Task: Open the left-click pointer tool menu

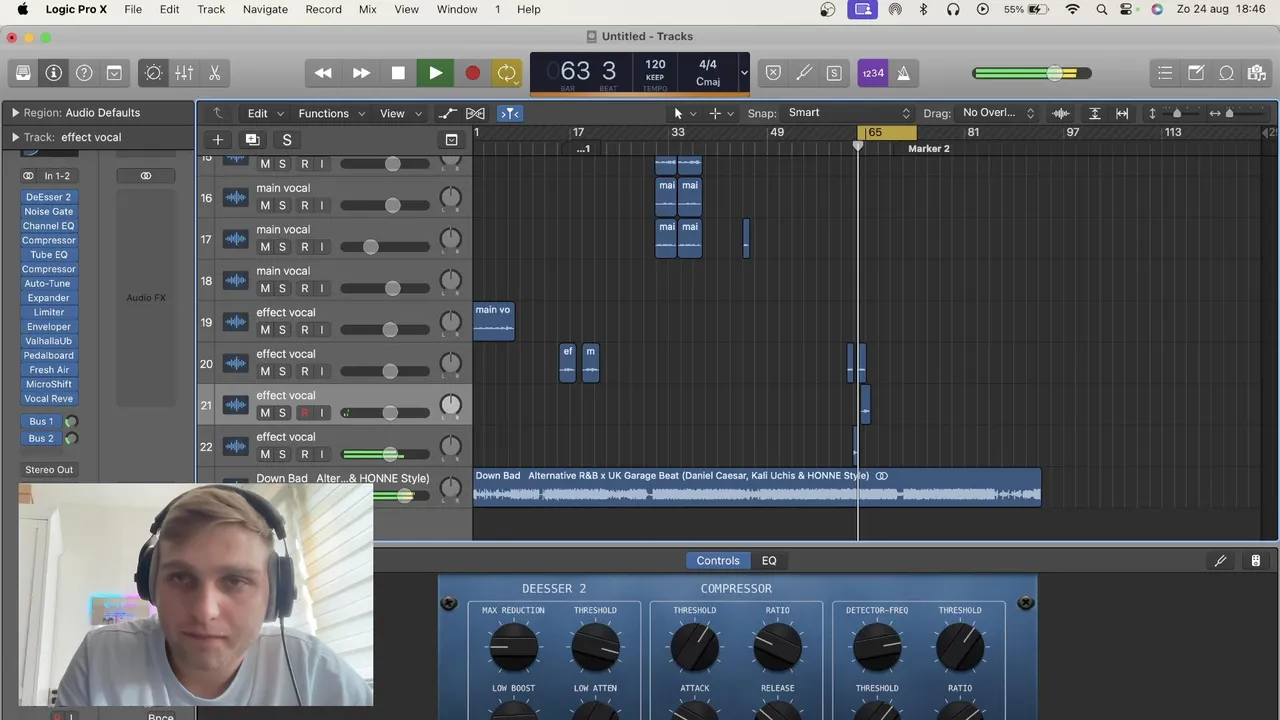Action: point(684,113)
